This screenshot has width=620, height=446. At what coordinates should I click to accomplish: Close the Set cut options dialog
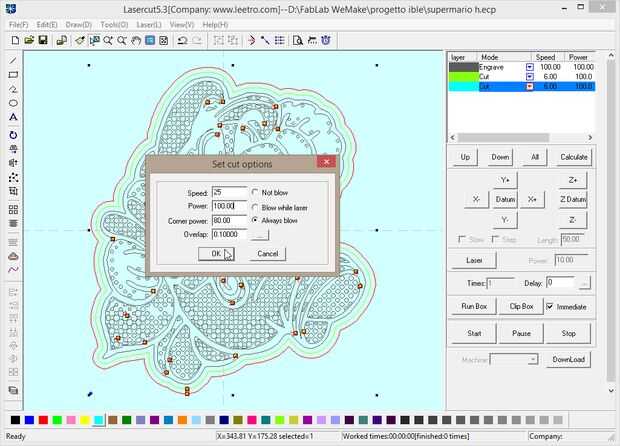(326, 162)
